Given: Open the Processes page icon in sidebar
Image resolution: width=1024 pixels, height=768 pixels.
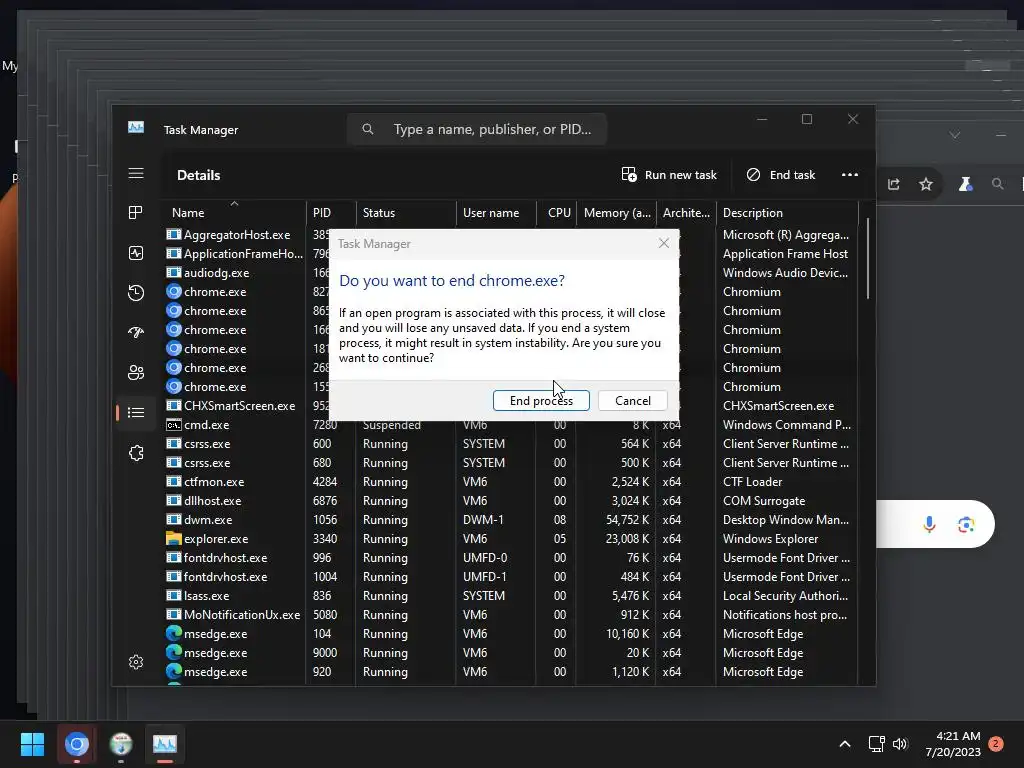Looking at the screenshot, I should click(x=136, y=212).
